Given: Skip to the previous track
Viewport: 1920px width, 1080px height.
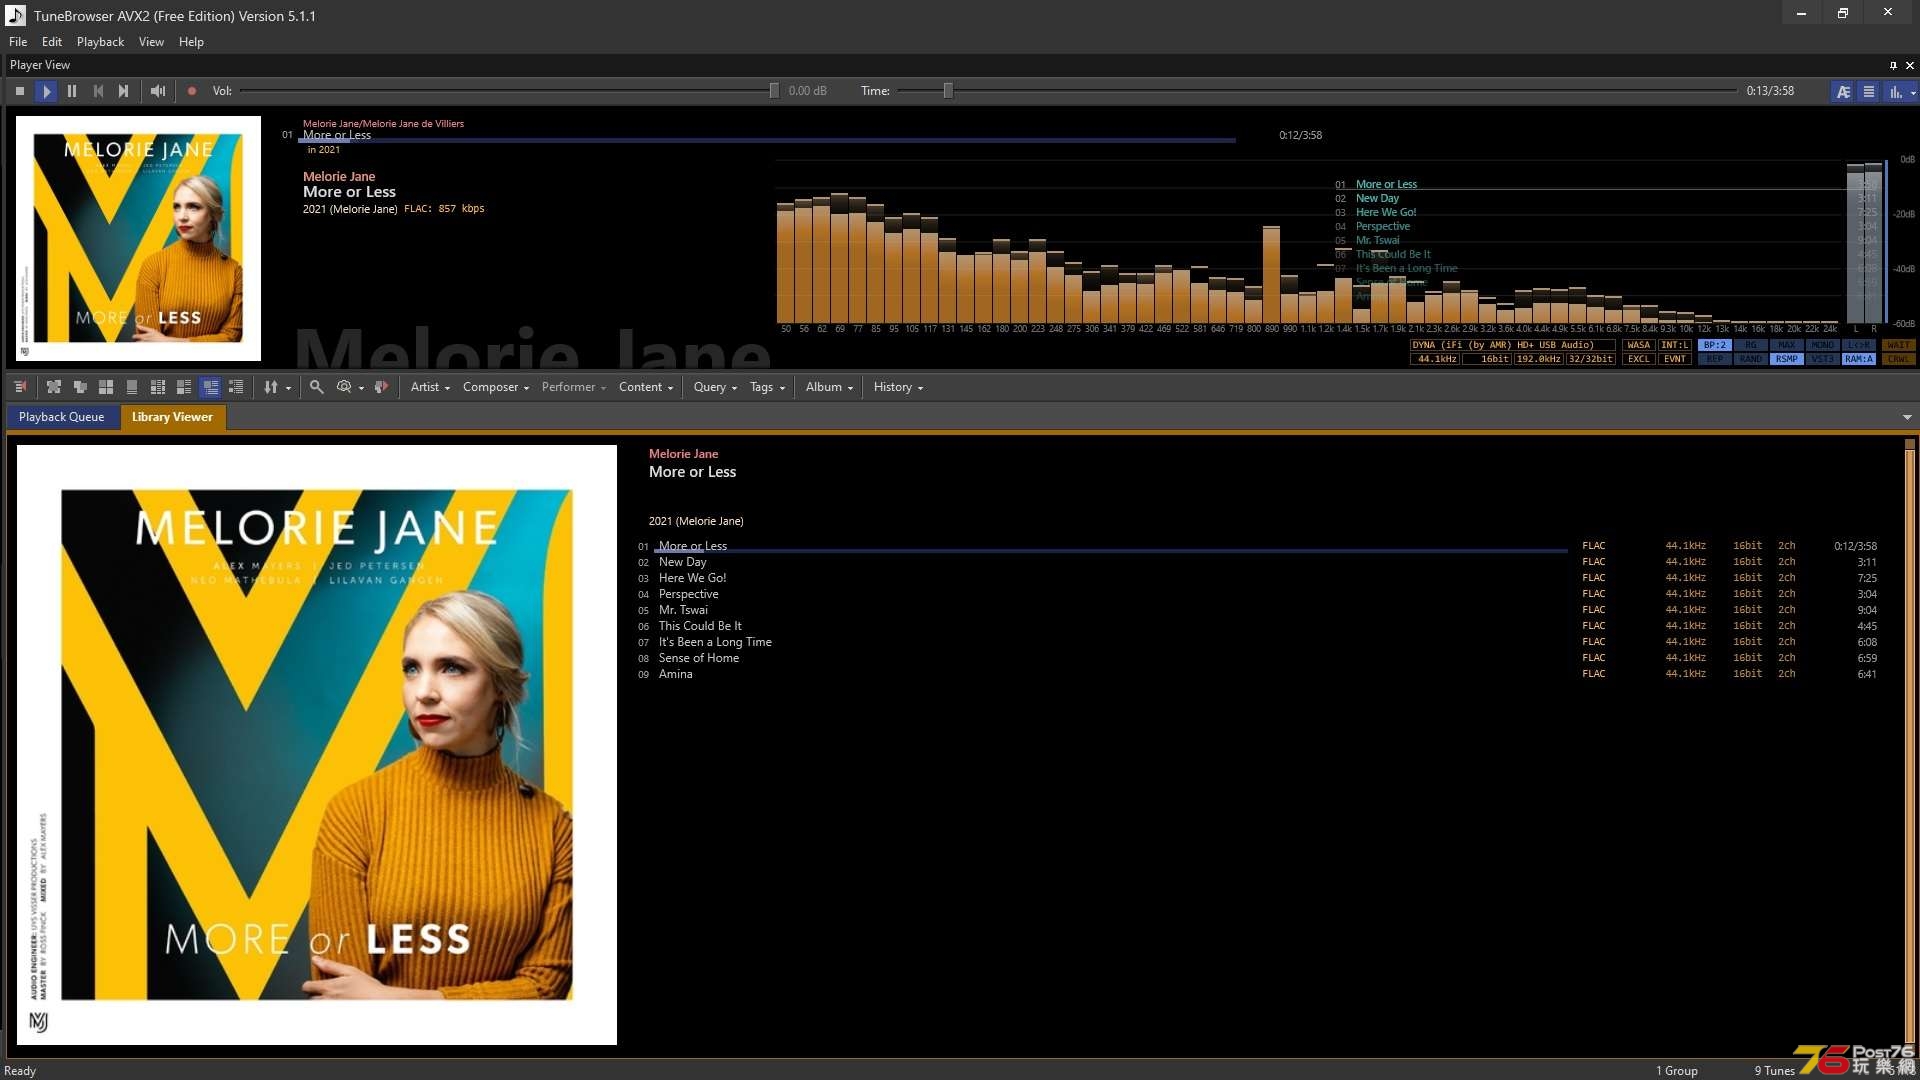Looking at the screenshot, I should coord(98,91).
